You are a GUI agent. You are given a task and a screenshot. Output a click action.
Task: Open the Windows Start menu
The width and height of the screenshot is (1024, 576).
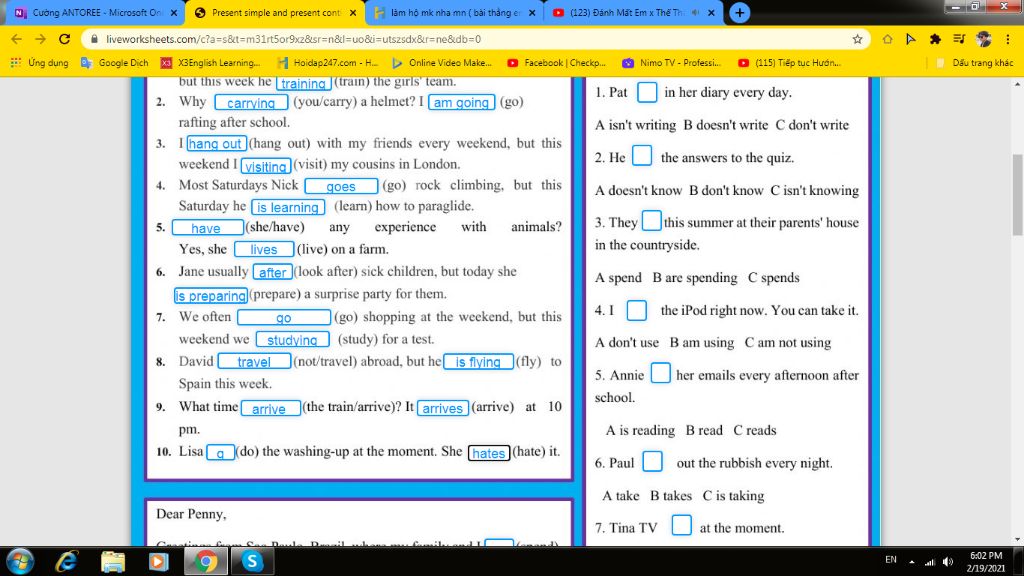(20, 562)
